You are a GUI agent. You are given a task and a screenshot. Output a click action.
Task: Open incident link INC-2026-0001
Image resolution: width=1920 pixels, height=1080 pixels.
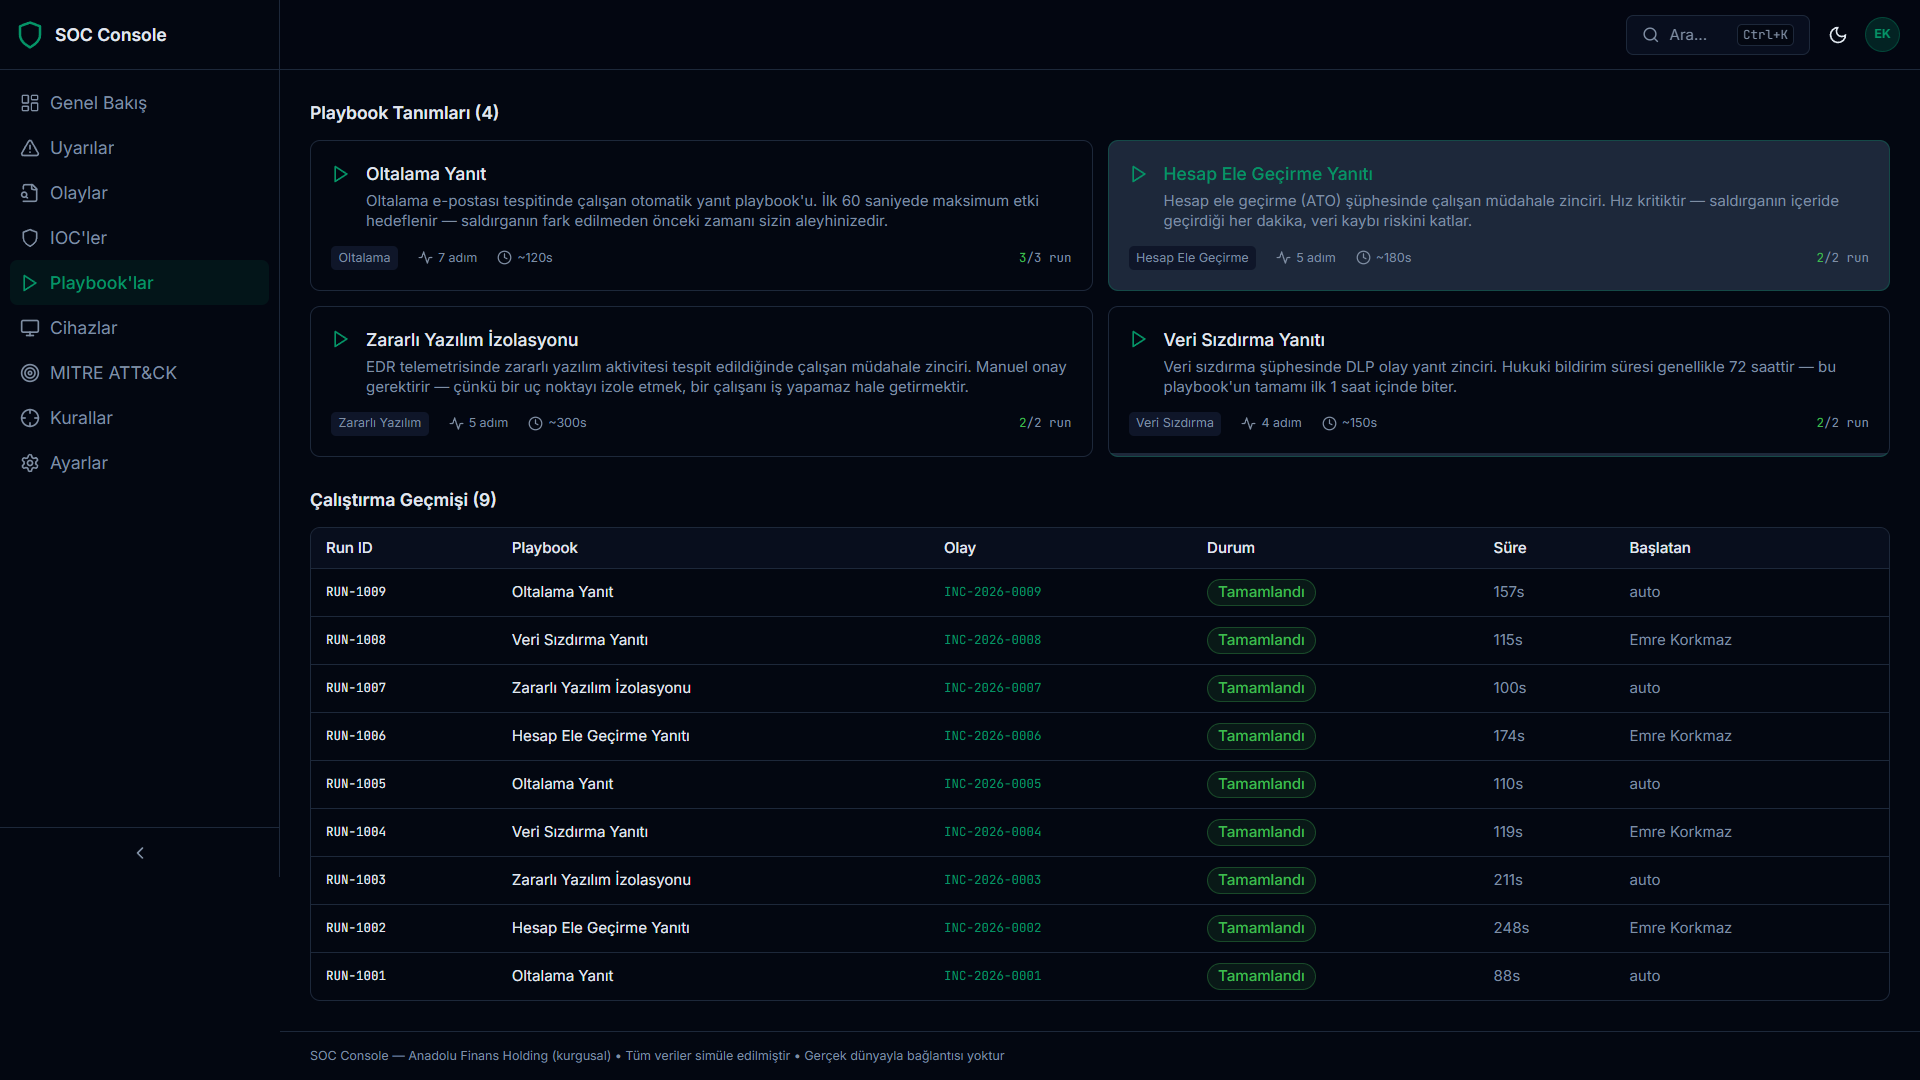(992, 976)
